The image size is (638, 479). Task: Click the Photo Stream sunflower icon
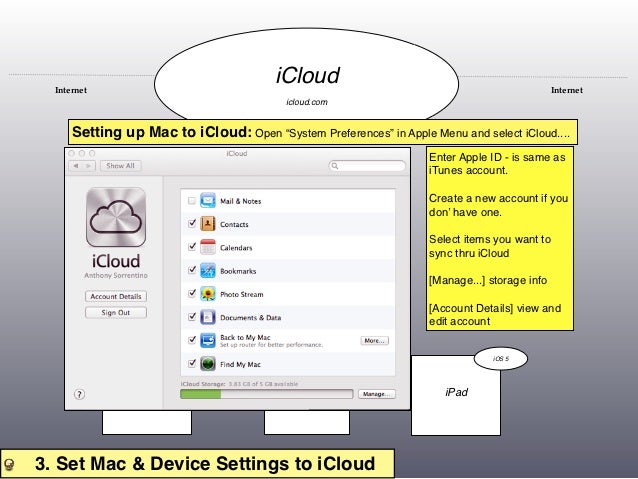tap(208, 294)
